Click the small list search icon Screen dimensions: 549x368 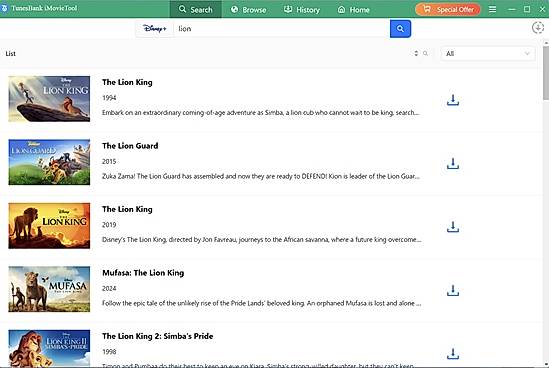tap(425, 53)
